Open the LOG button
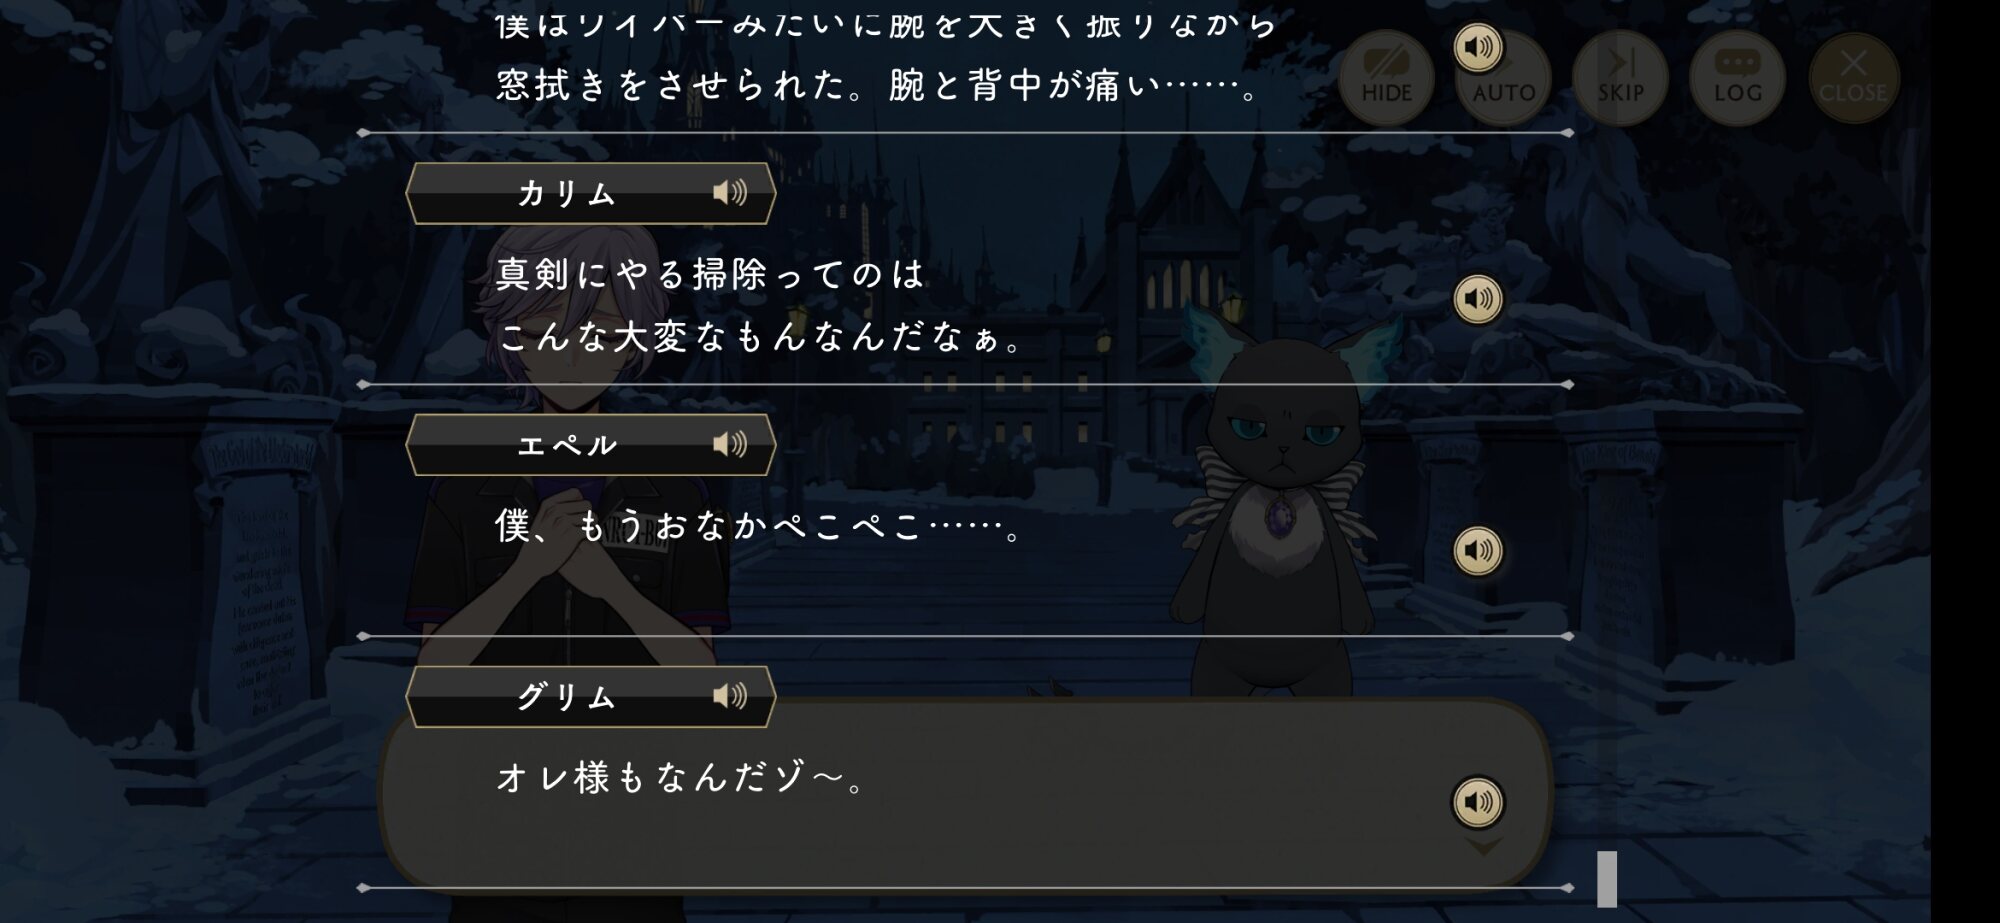2000x923 pixels. coord(1737,78)
